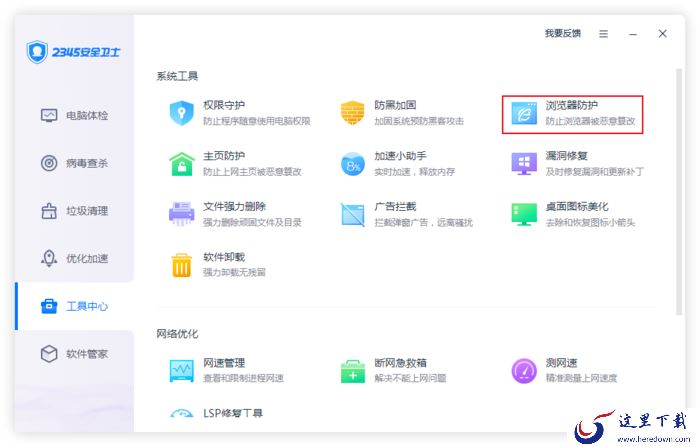Open the 加速小助手 percentage ball icon

pos(353,164)
